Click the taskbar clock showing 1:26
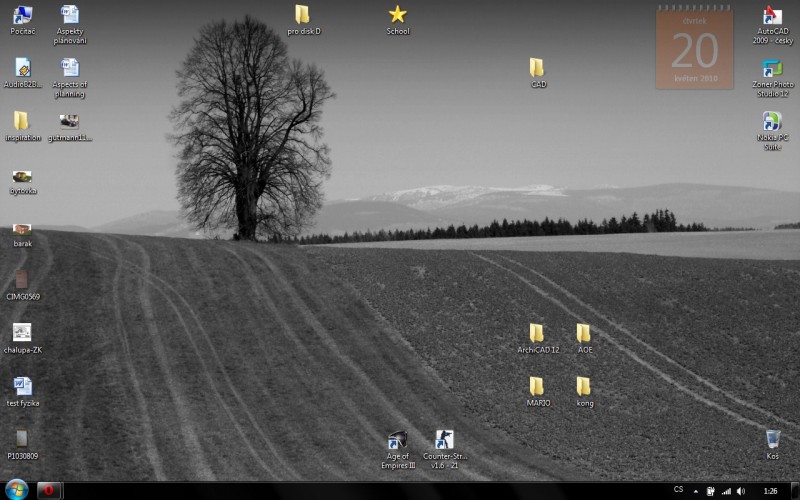This screenshot has width=800, height=500. coord(770,491)
